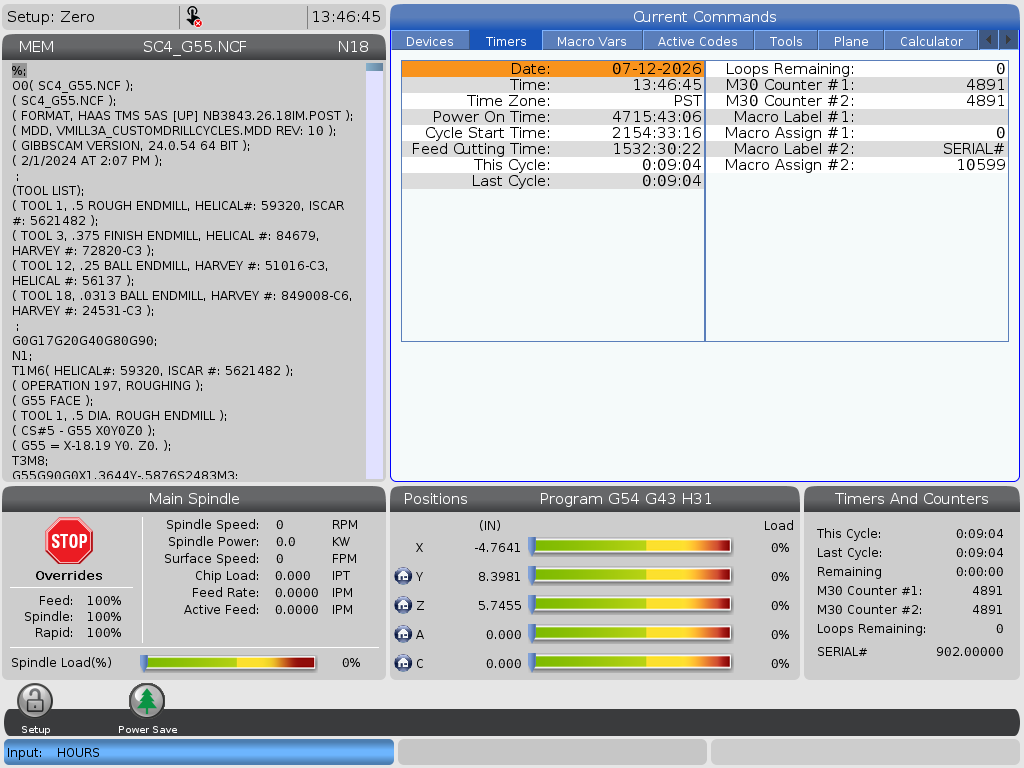Click the Y axis load bar
Viewport: 1024px width, 768px height.
coord(630,575)
